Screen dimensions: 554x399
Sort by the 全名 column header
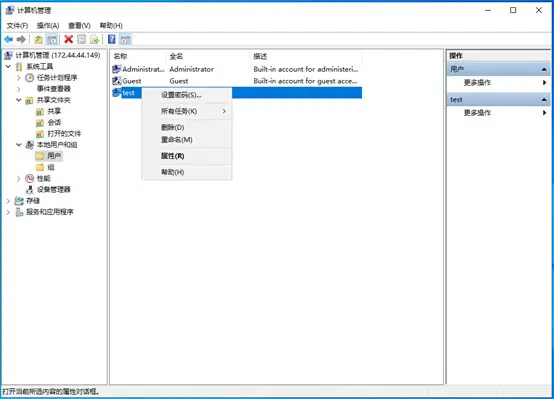(x=208, y=56)
